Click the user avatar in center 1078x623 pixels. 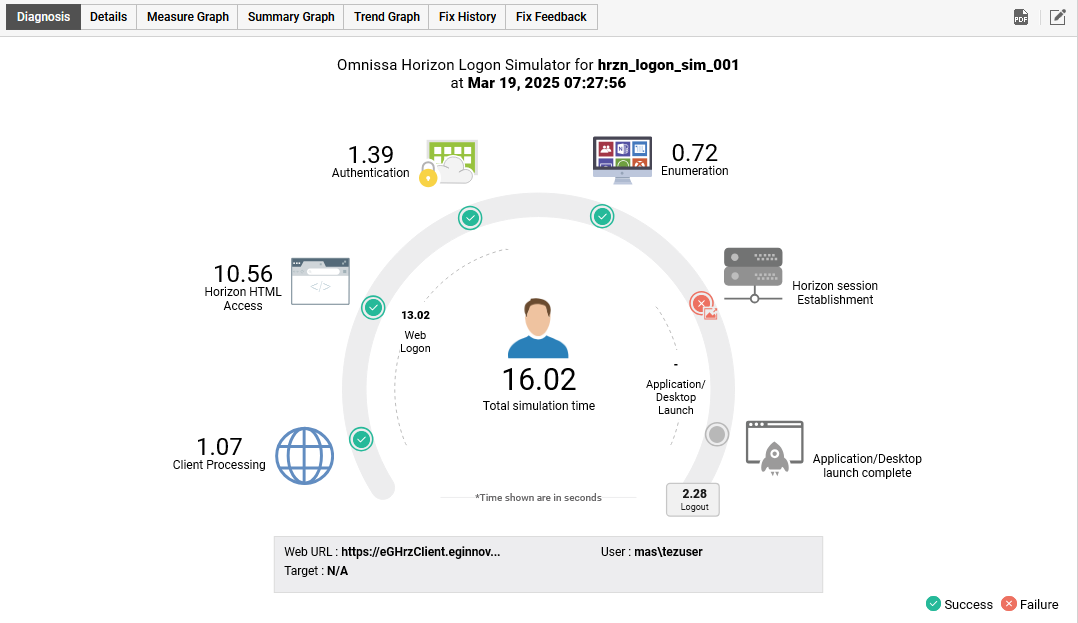coord(538,328)
